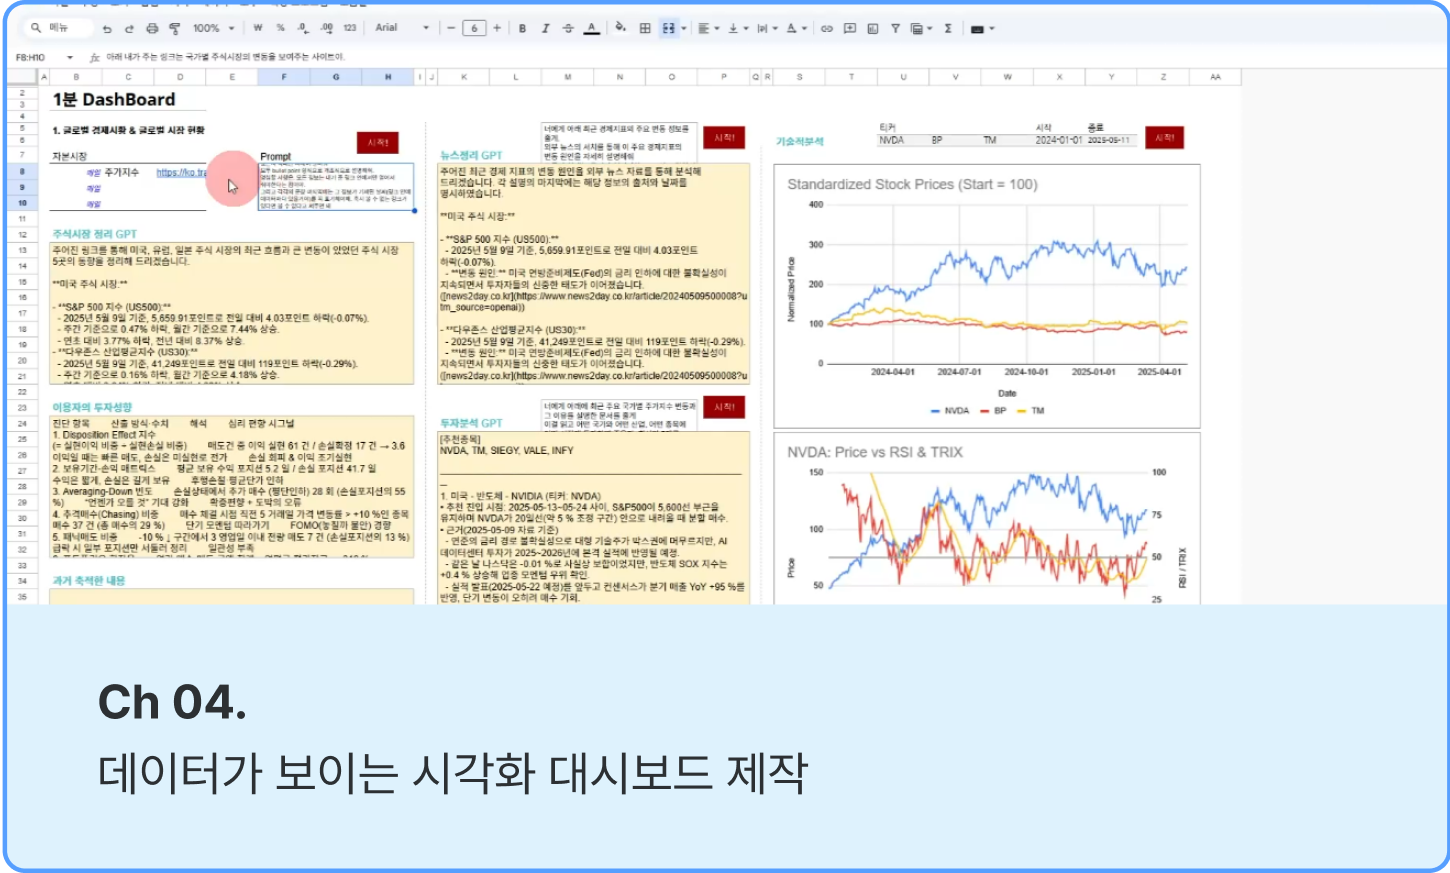Open the fill color picker
Viewport: 1450px width, 873px height.
pos(620,28)
